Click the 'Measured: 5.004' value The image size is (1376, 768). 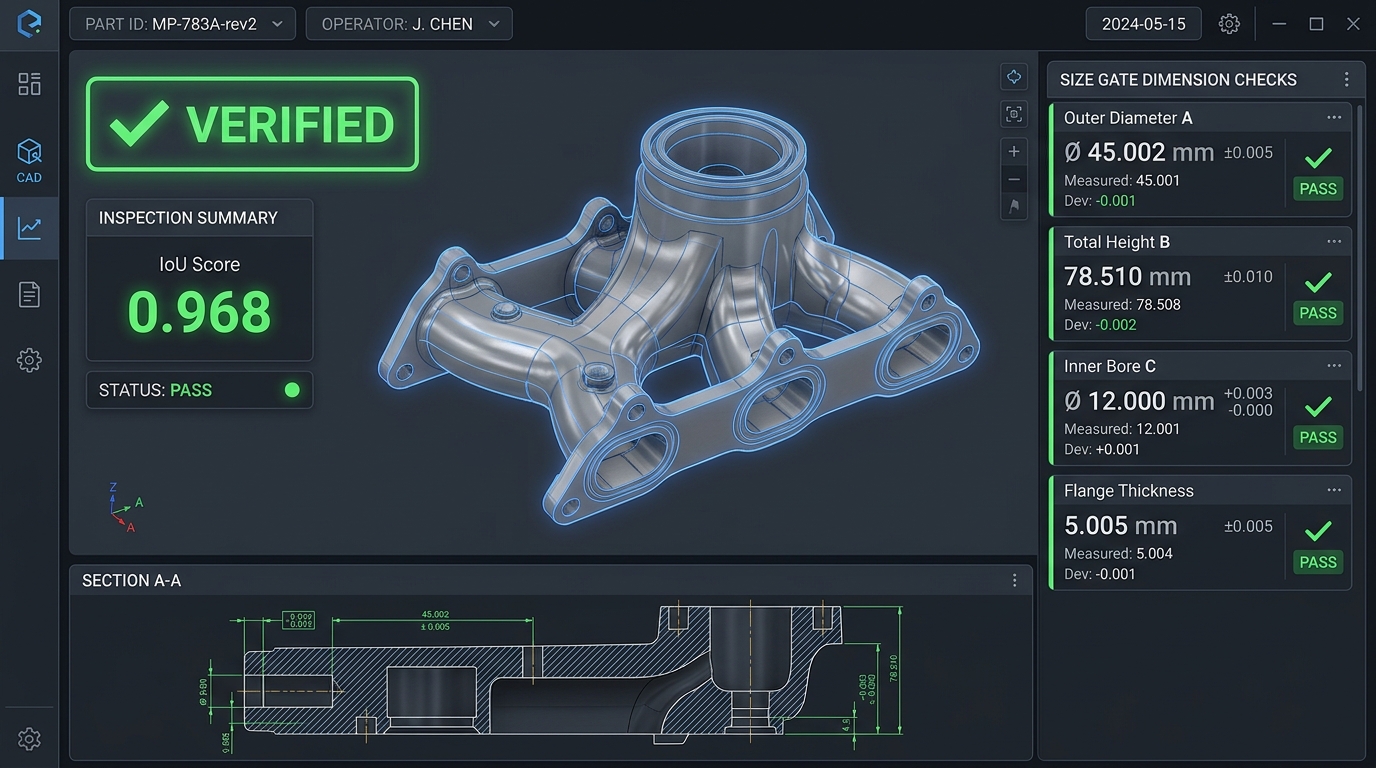pyautogui.click(x=1118, y=553)
